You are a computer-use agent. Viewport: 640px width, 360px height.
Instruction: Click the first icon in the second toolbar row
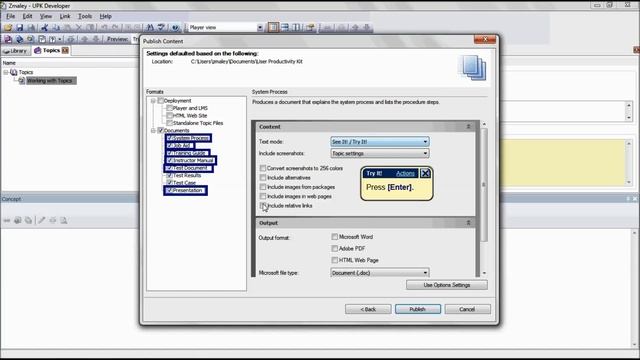[8, 39]
